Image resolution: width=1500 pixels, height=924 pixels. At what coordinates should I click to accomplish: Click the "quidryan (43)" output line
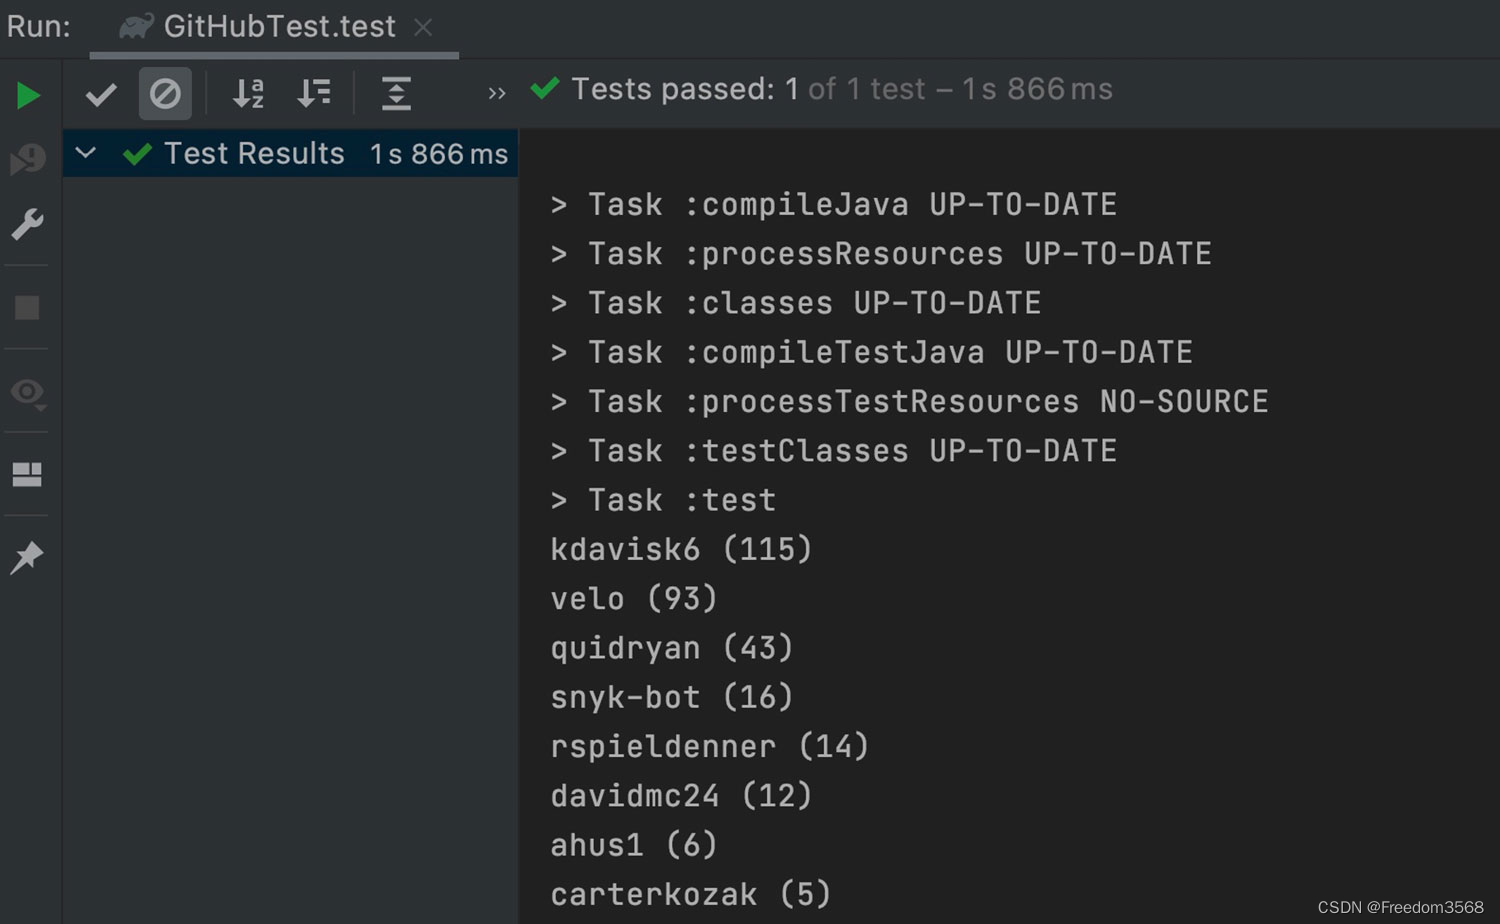[672, 648]
